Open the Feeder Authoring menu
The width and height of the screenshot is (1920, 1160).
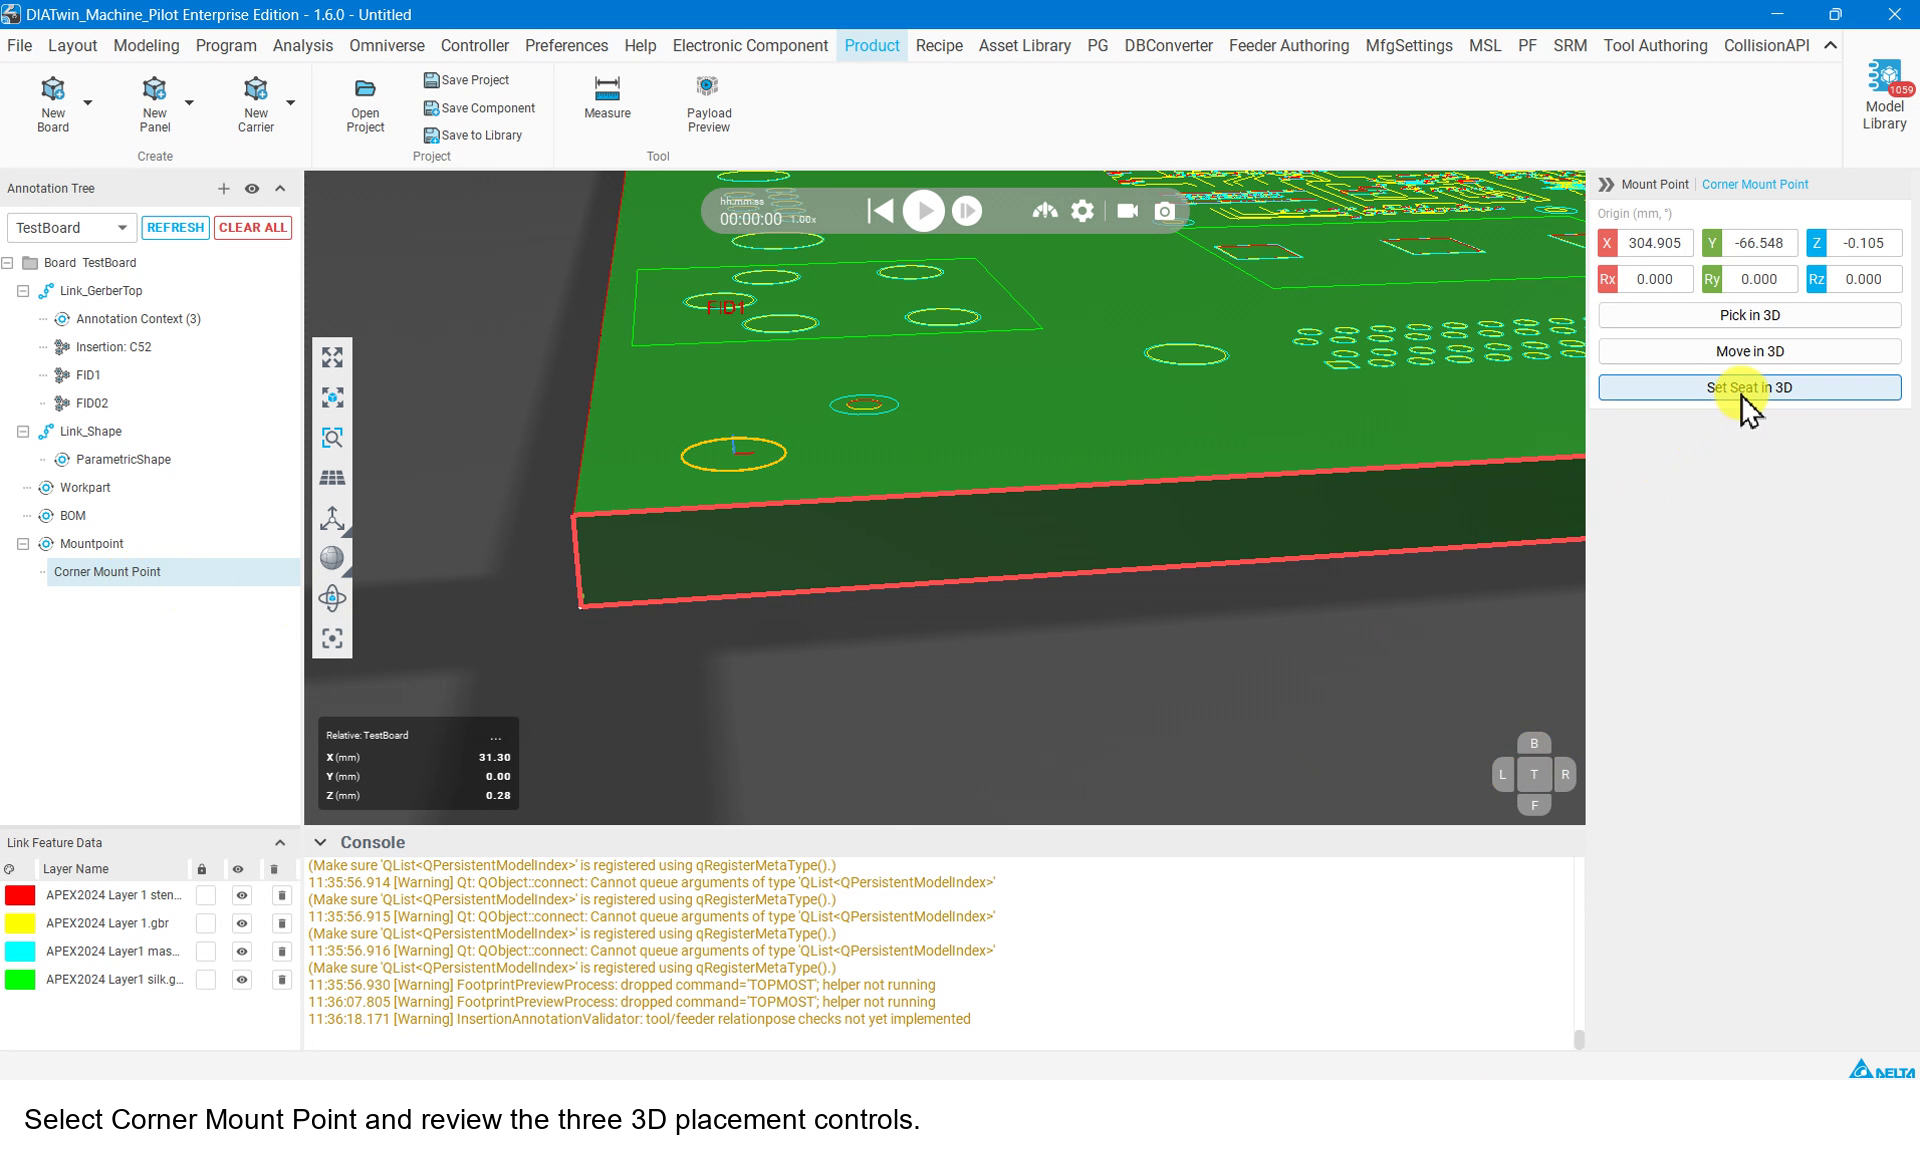[1288, 46]
